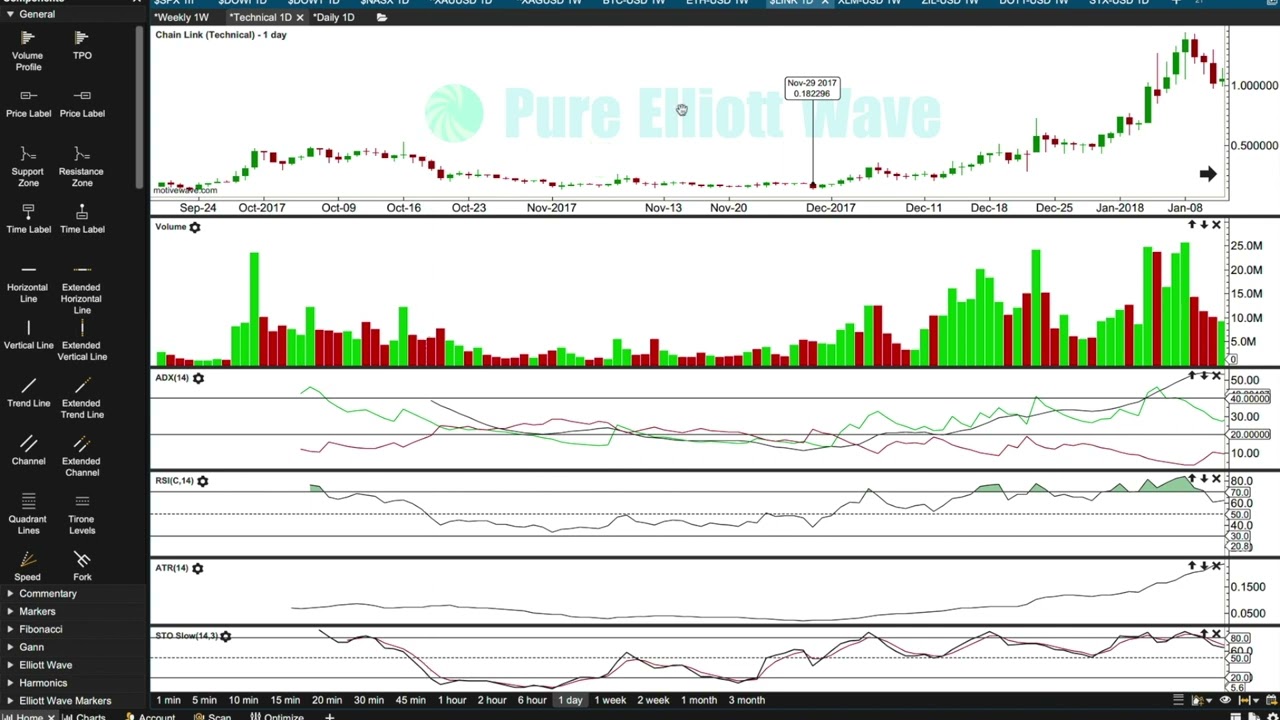
Task: Pick the Channel drawing tool
Action: click(x=28, y=451)
